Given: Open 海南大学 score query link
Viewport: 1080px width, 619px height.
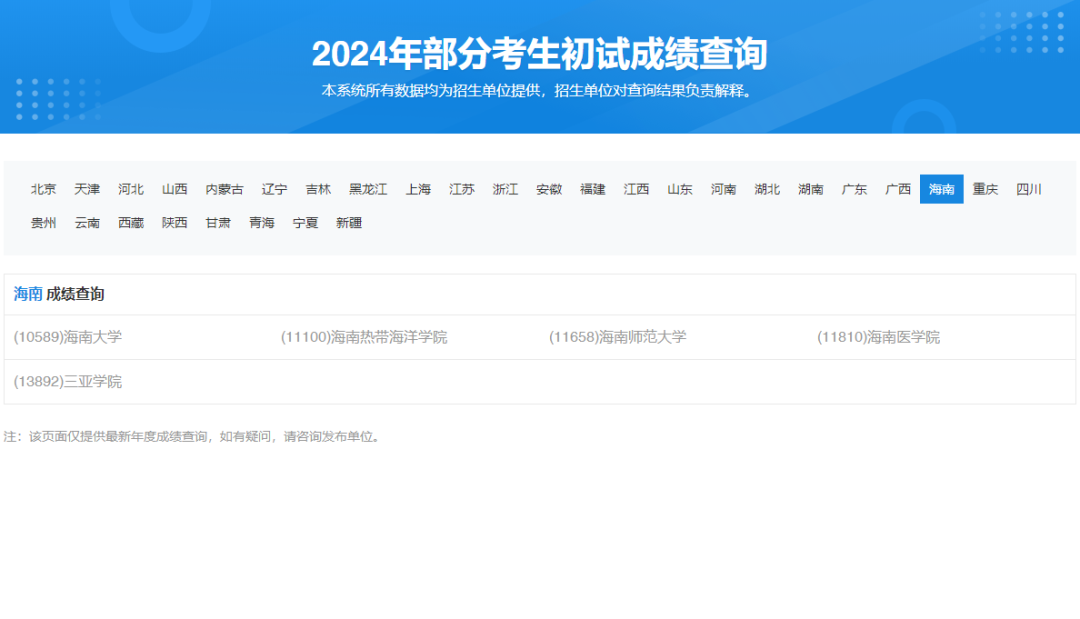Looking at the screenshot, I should 67,337.
